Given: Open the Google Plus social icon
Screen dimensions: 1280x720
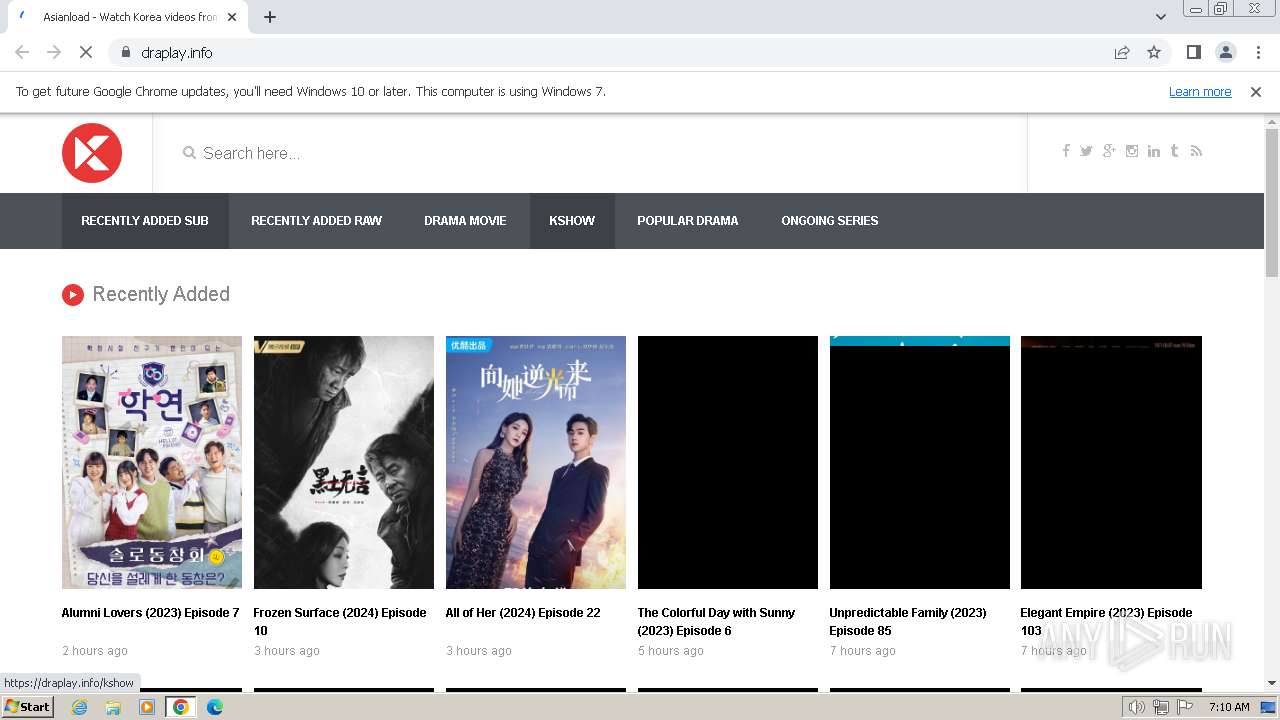Looking at the screenshot, I should point(1109,151).
